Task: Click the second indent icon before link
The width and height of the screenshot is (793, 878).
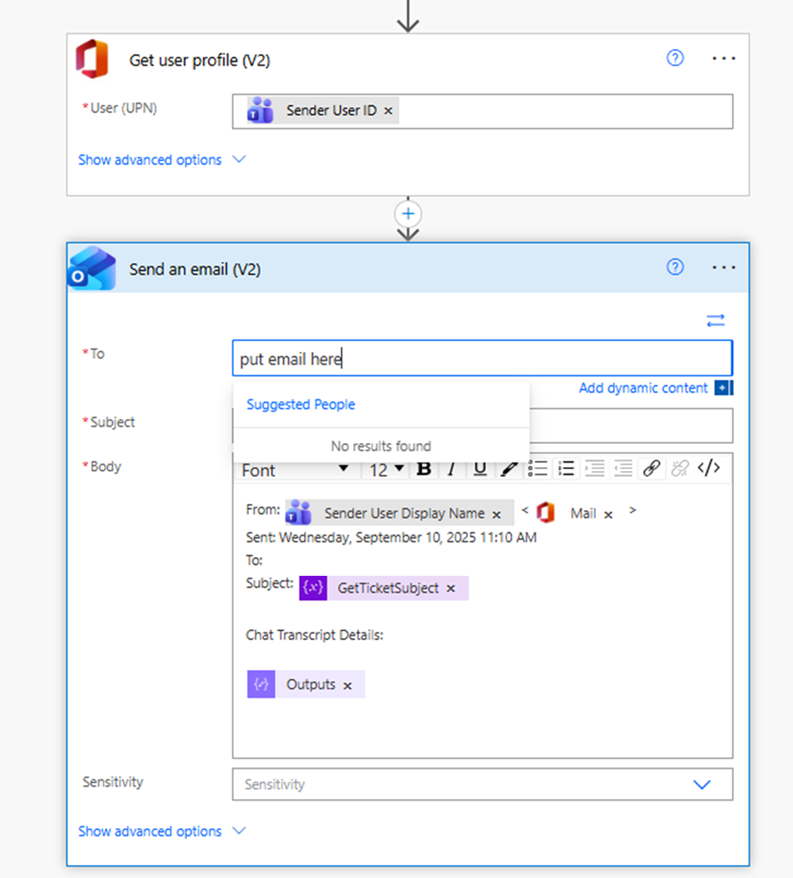Action: pos(623,468)
